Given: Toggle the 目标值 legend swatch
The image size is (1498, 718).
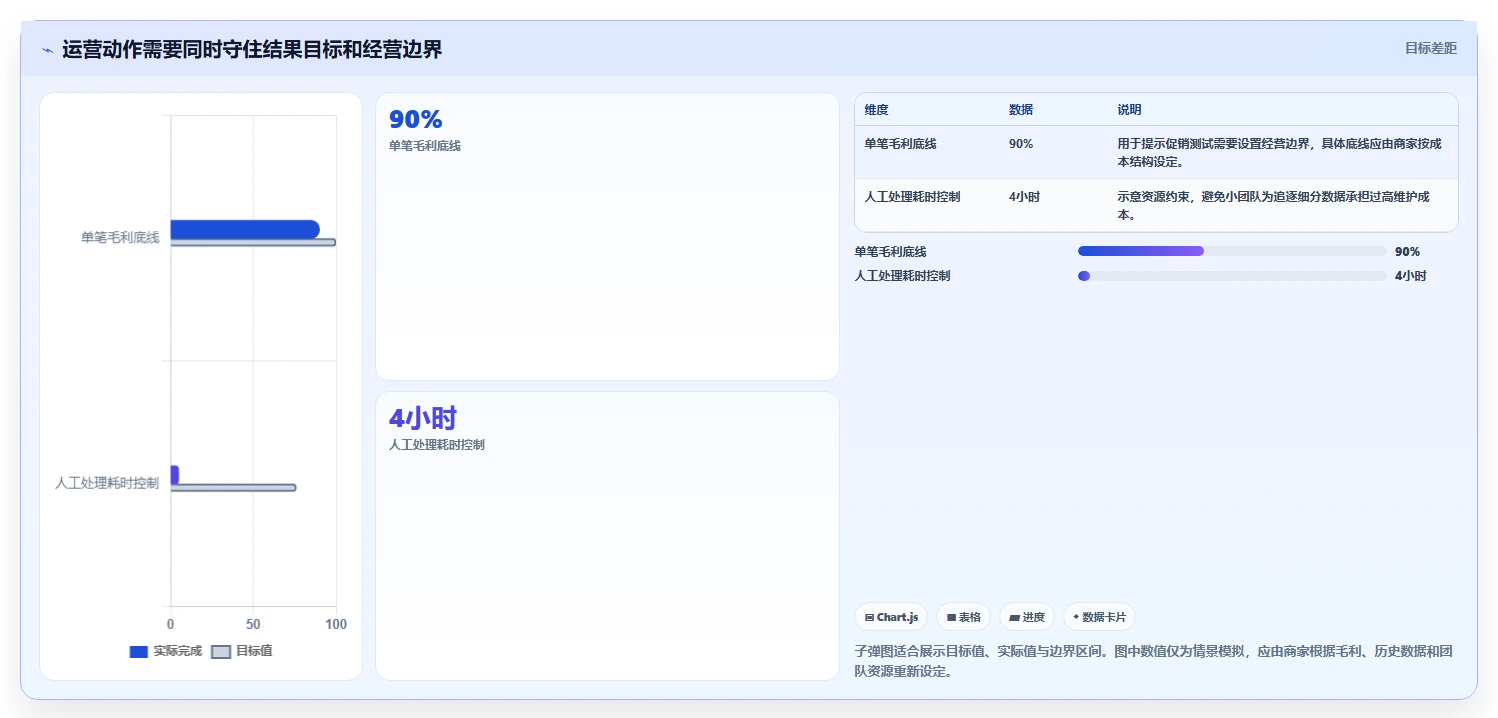Looking at the screenshot, I should click(x=222, y=652).
